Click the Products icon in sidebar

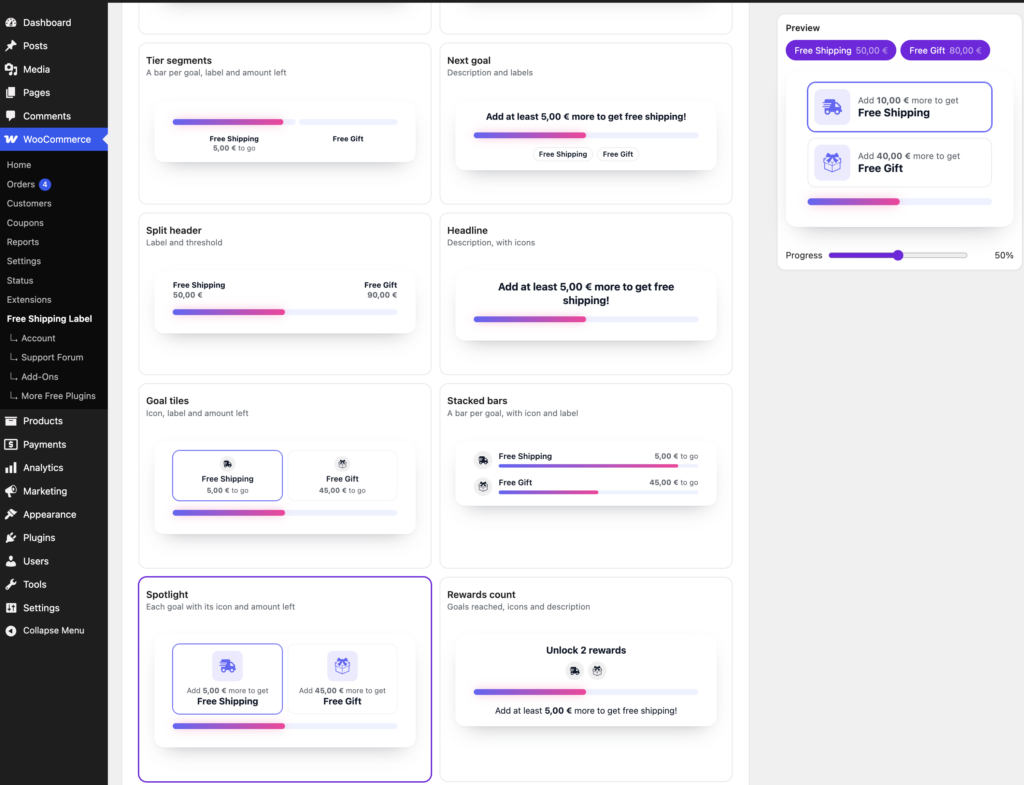click(11, 421)
